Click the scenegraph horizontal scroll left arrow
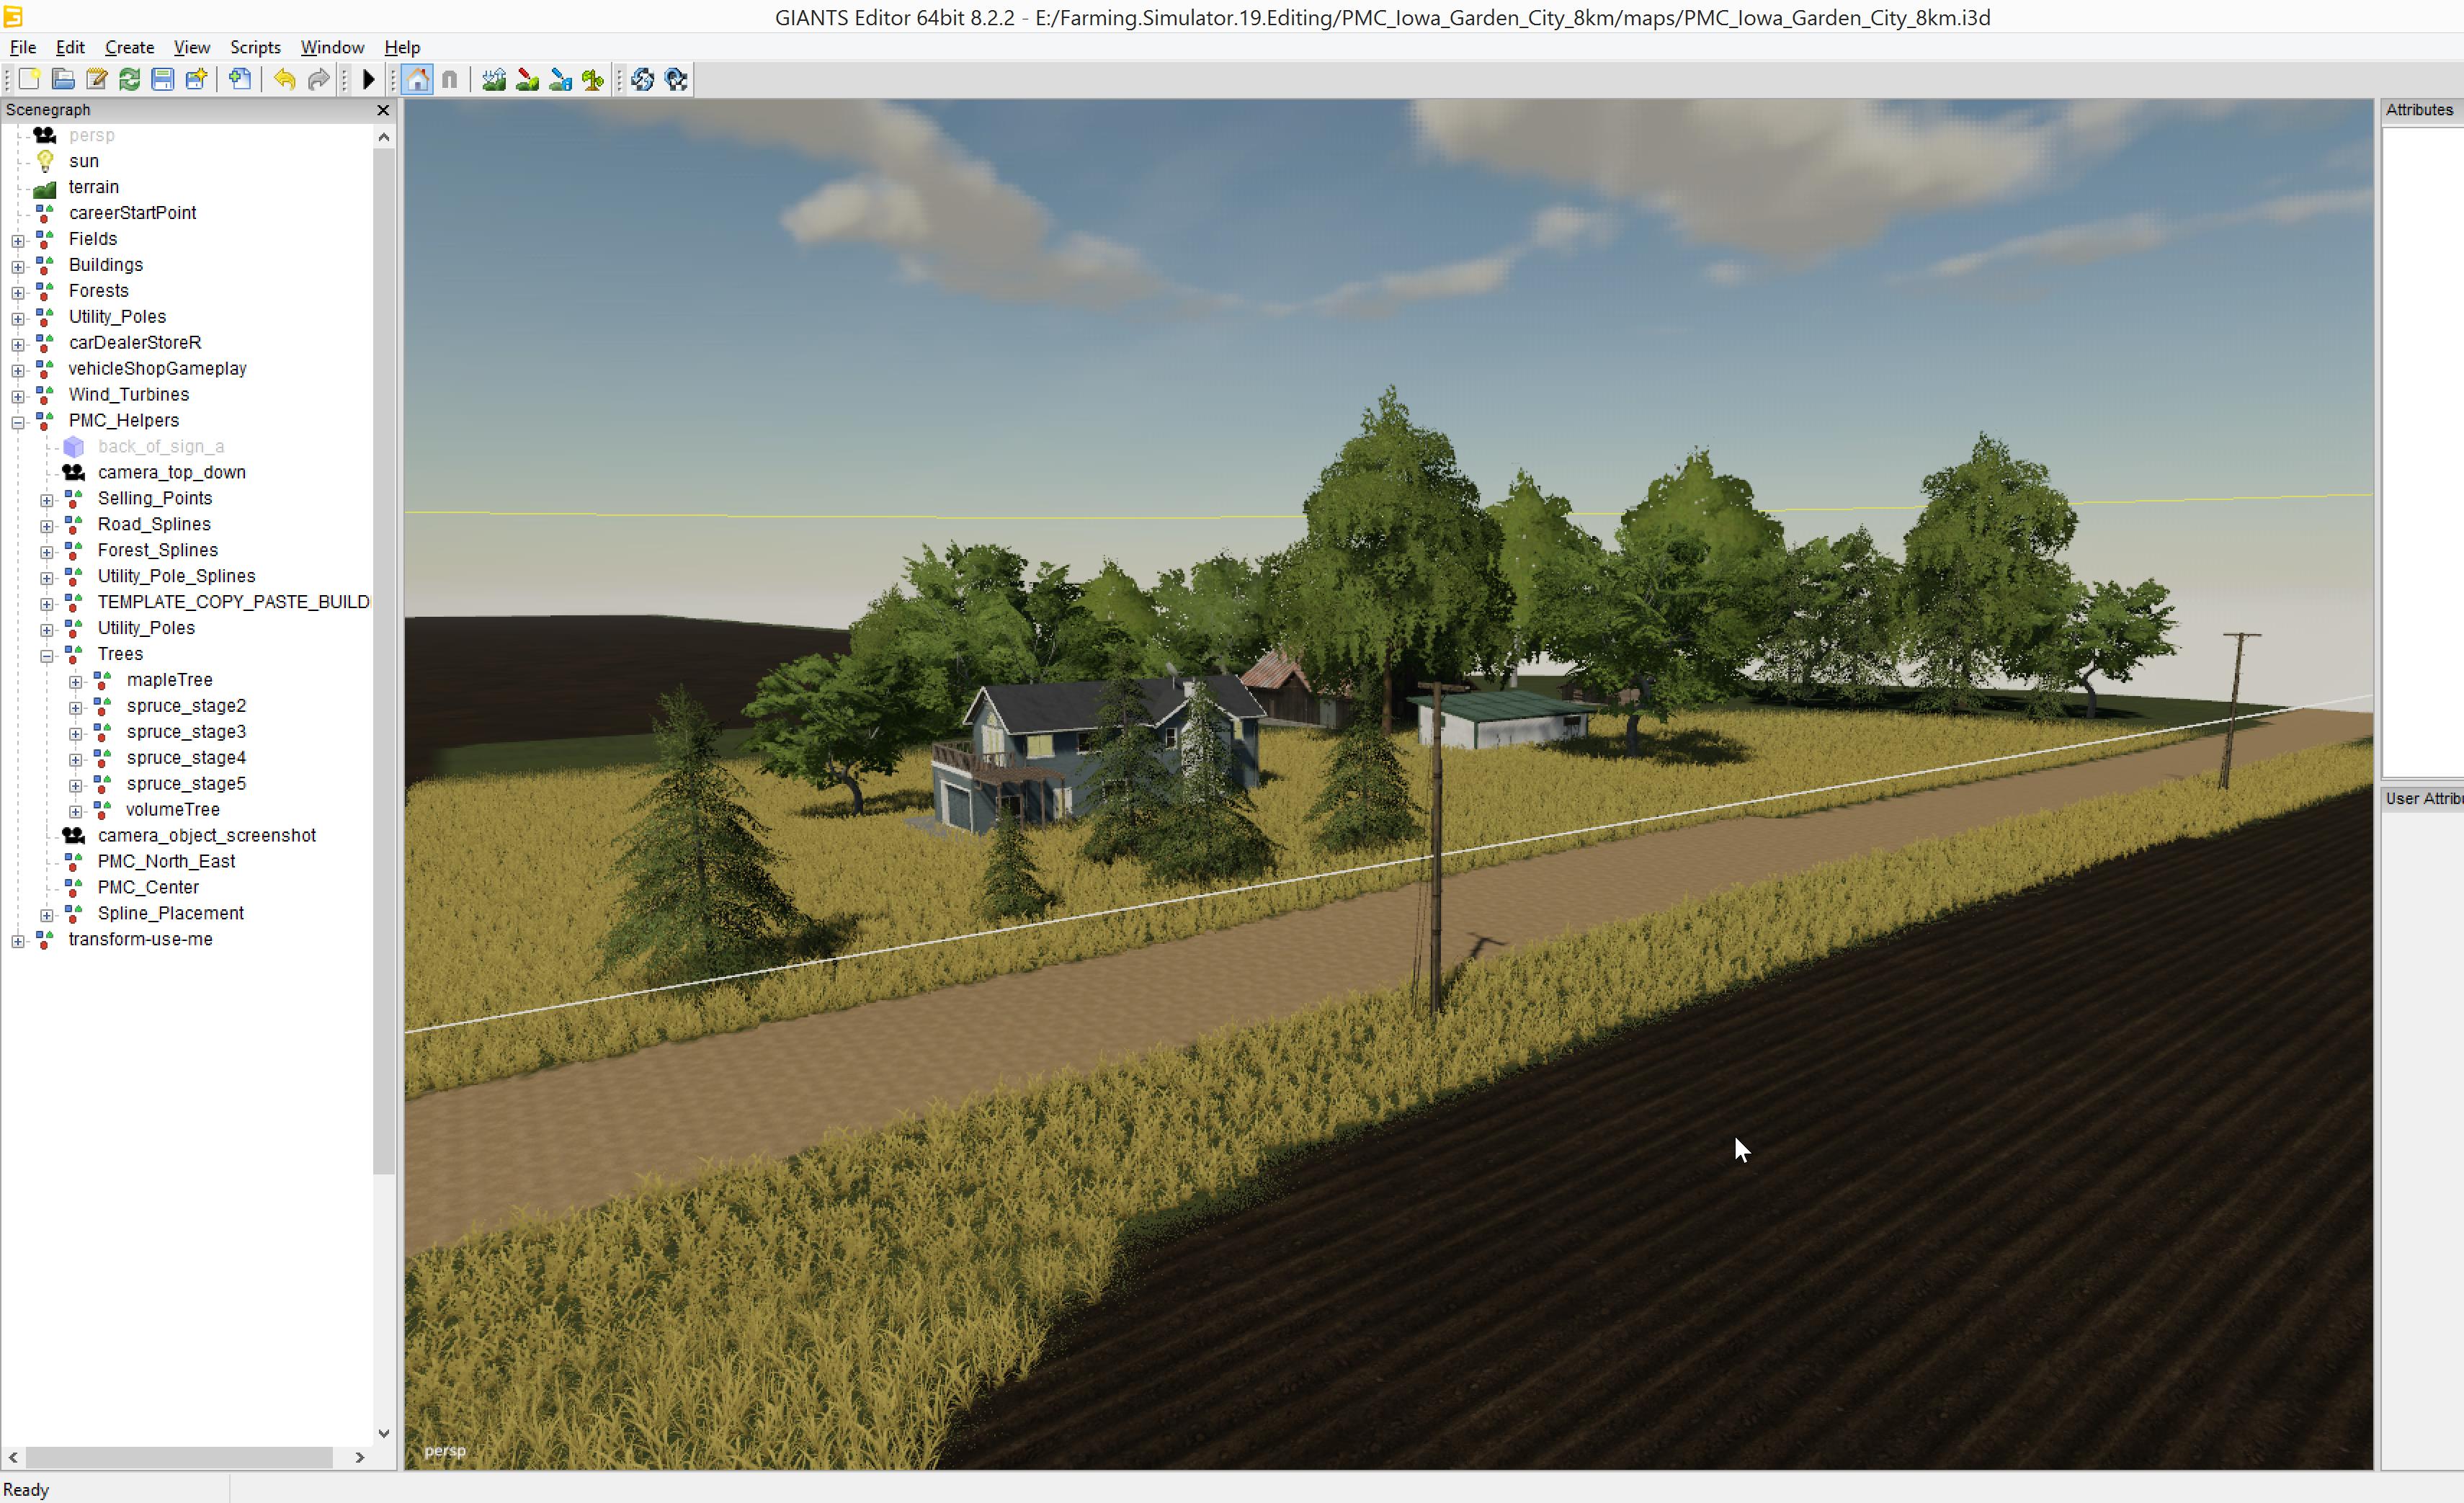2464x1503 pixels. coord(13,1458)
